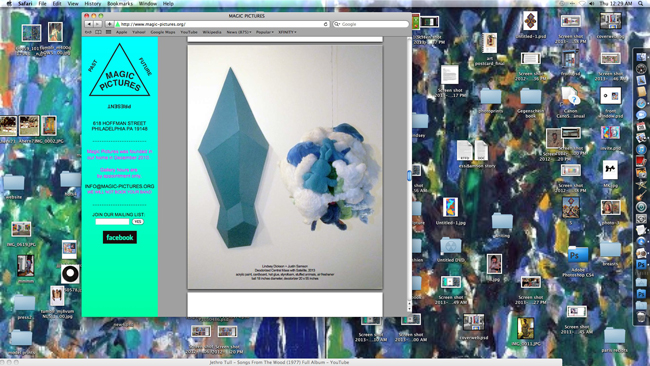Open the Google Maps bookmark
Viewport: 650px width, 366px height.
pos(163,32)
